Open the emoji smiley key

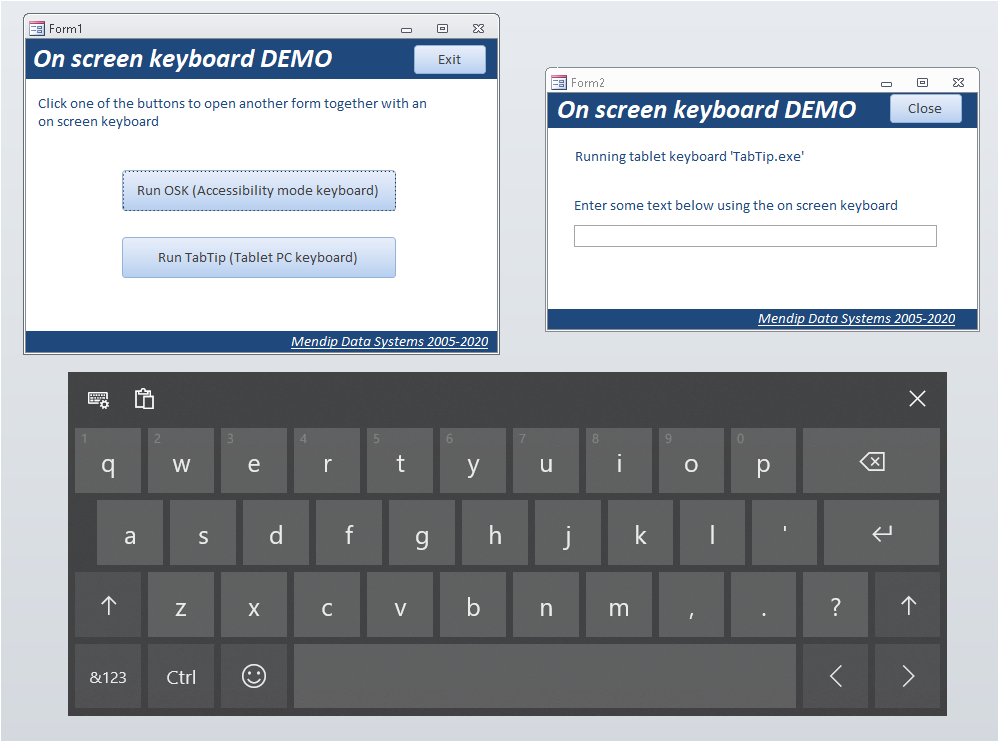pos(254,676)
